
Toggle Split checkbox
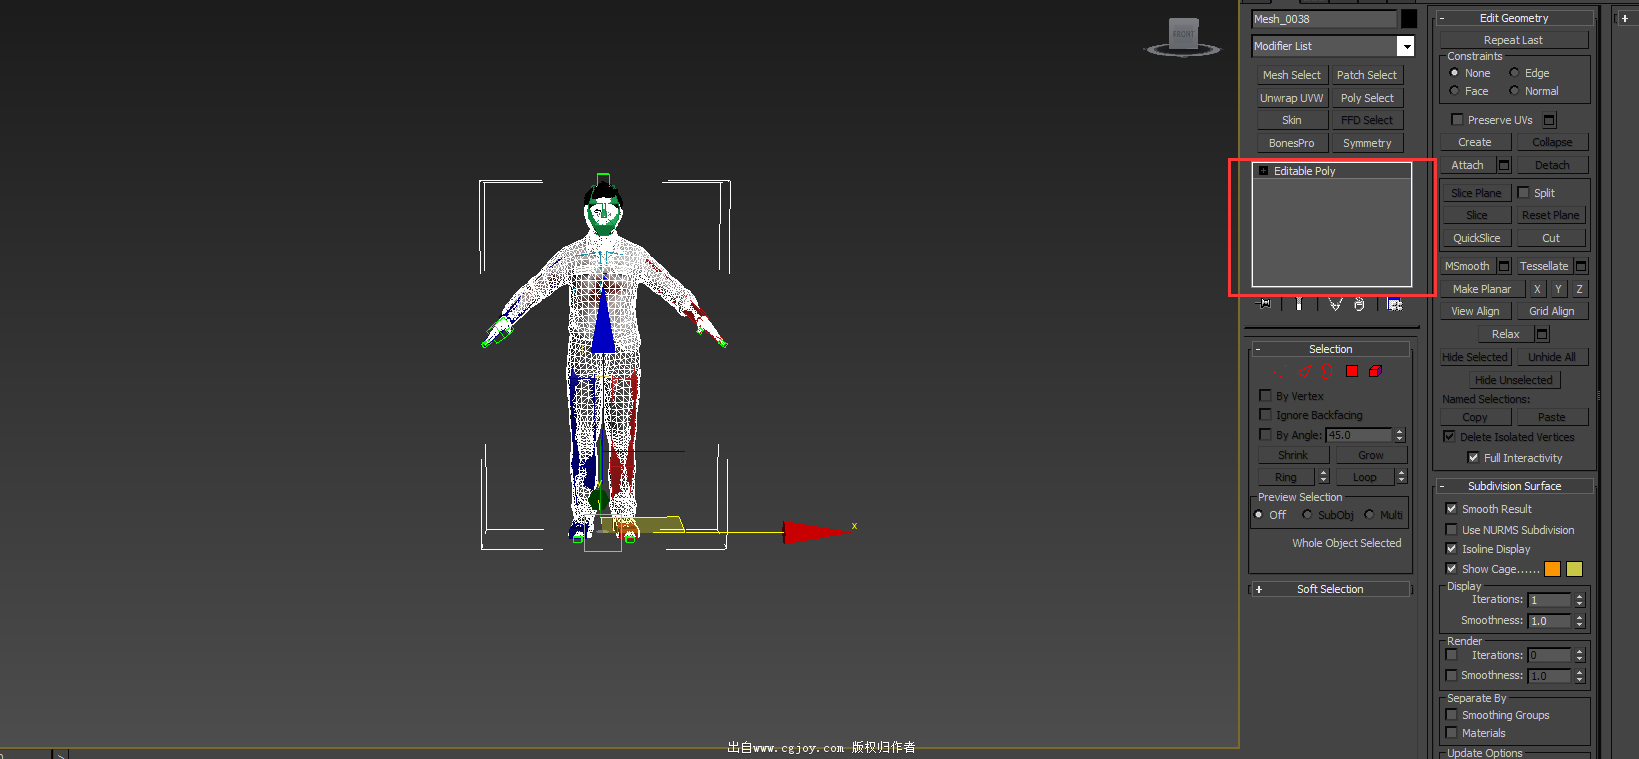(x=1524, y=193)
